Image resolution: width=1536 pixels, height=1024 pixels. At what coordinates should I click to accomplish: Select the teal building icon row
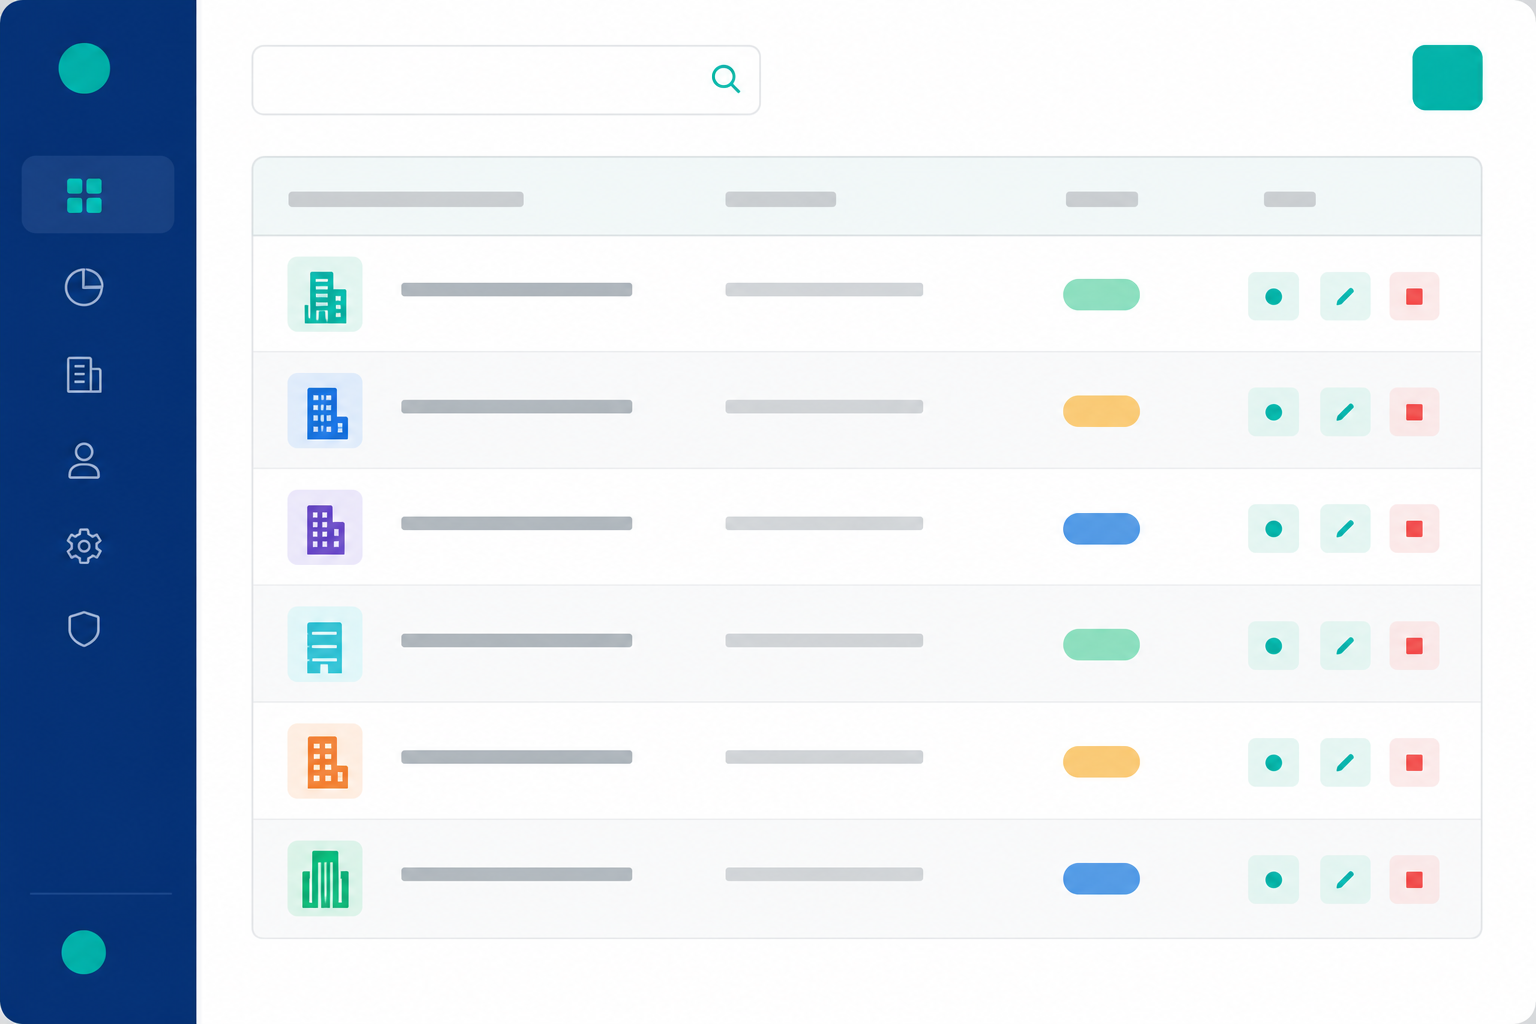pos(866,294)
